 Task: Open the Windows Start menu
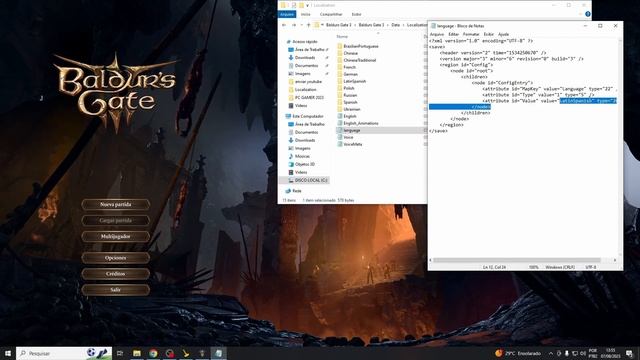point(8,353)
